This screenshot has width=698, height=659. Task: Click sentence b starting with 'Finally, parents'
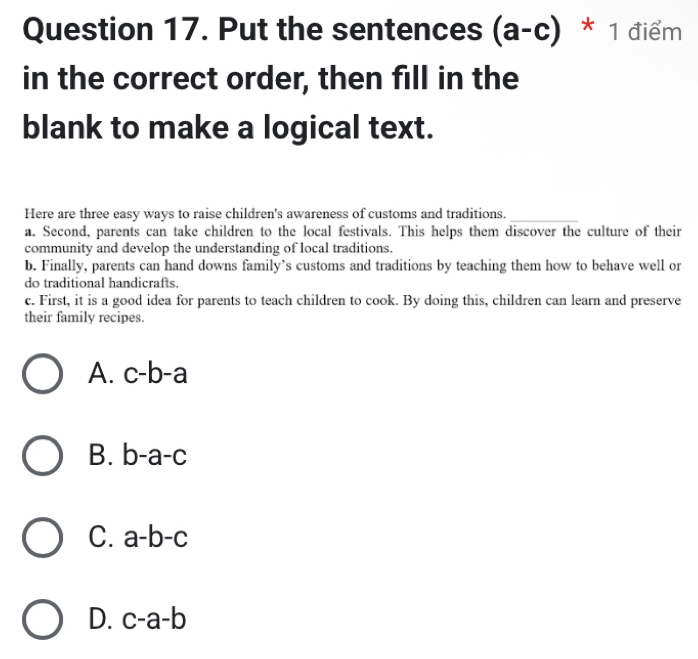pyautogui.click(x=353, y=274)
